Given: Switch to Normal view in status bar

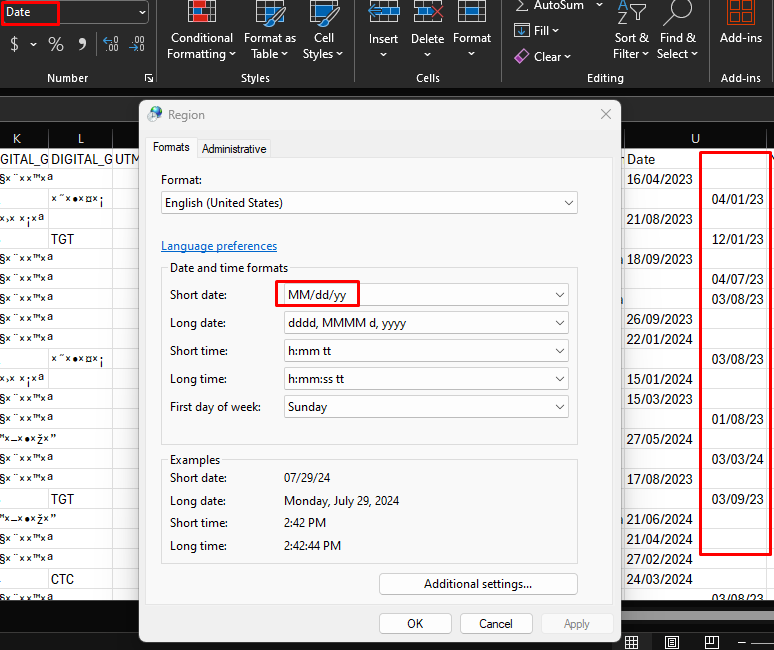Looking at the screenshot, I should point(632,641).
